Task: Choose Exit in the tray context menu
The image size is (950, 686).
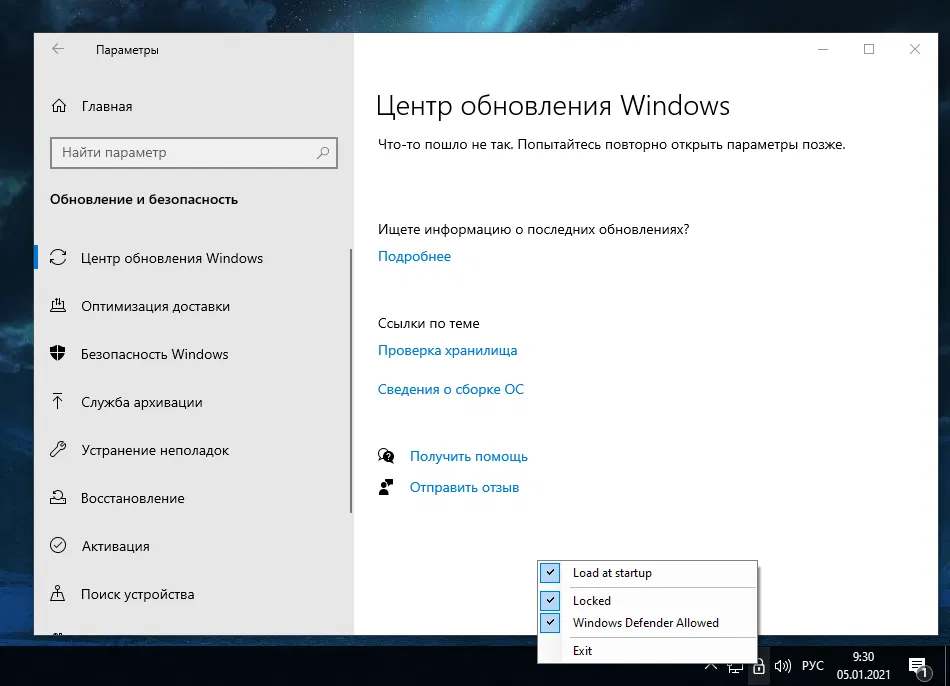Action: click(x=647, y=650)
